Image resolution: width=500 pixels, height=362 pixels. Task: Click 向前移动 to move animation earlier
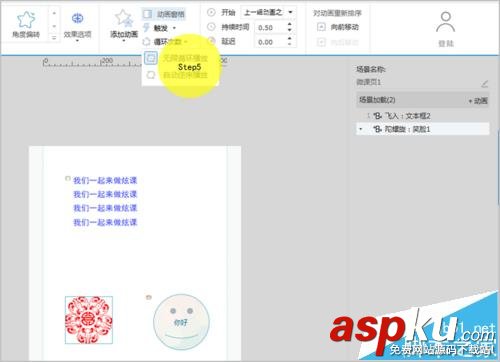pyautogui.click(x=338, y=27)
